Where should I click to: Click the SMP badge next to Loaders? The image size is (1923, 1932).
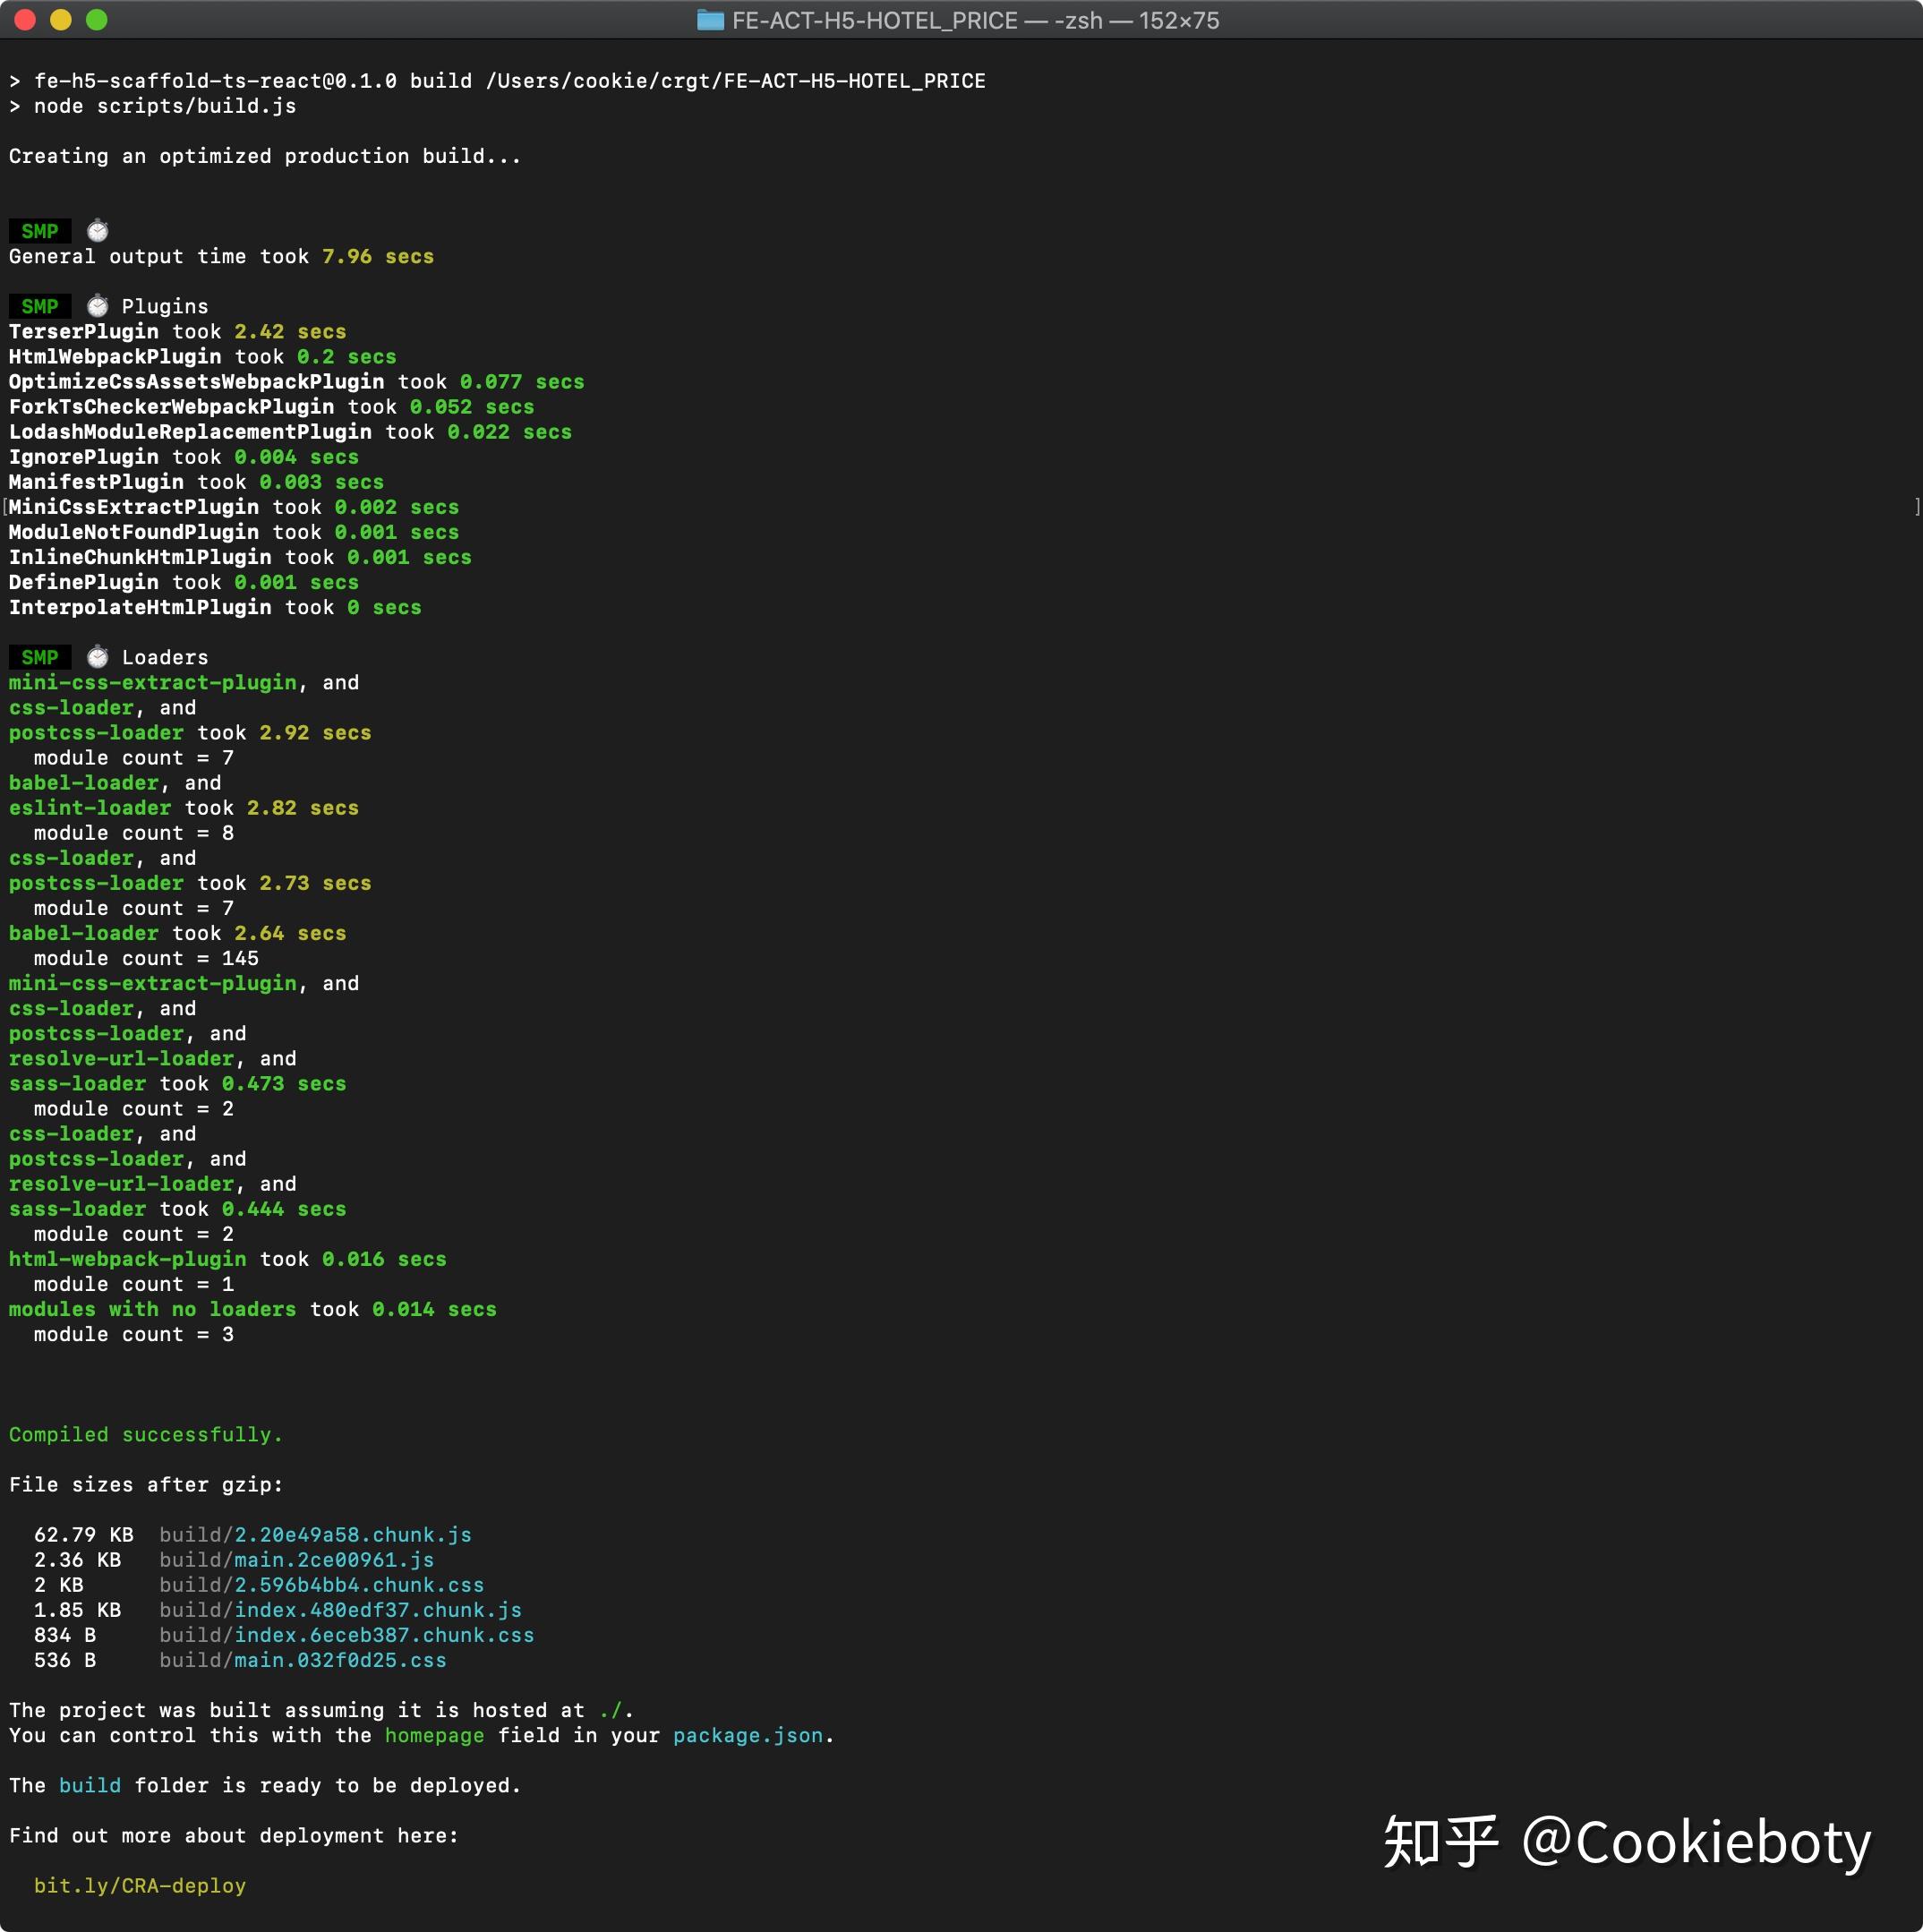click(40, 657)
